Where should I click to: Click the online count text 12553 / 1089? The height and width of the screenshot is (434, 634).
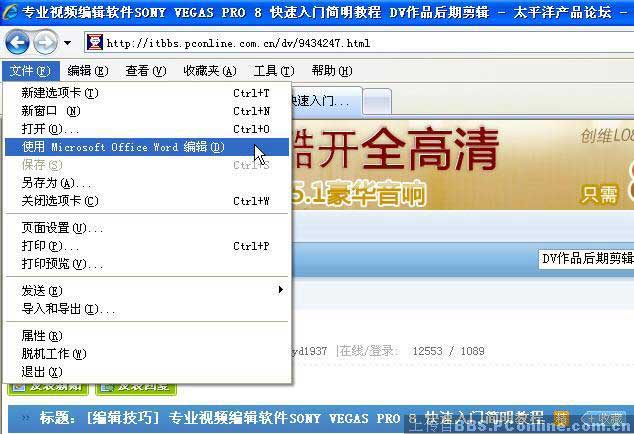(x=448, y=351)
